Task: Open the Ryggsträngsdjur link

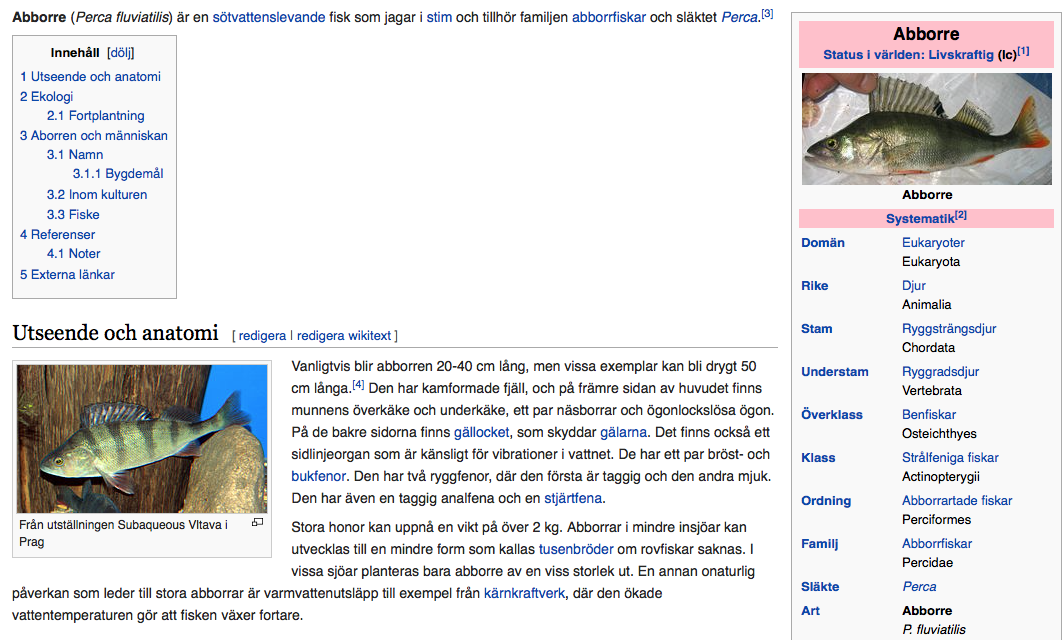Action: point(949,329)
